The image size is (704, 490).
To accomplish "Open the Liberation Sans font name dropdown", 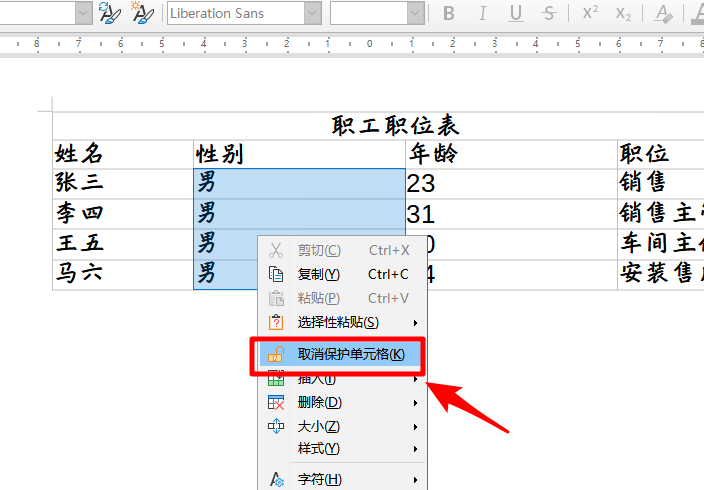I will tap(312, 13).
